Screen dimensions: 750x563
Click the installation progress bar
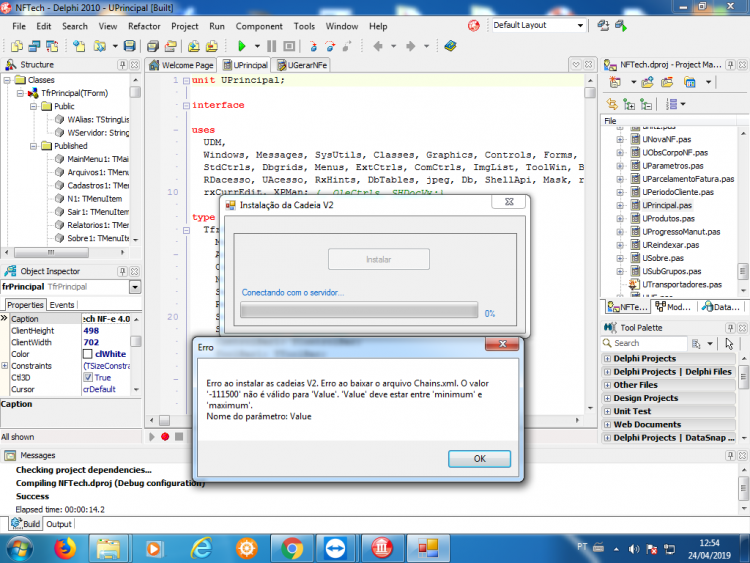tap(359, 310)
